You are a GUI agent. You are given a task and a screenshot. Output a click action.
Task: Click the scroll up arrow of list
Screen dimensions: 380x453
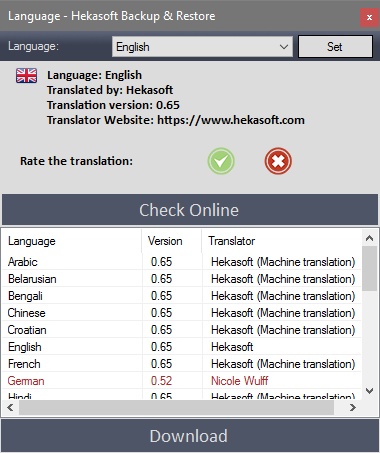tap(369, 238)
